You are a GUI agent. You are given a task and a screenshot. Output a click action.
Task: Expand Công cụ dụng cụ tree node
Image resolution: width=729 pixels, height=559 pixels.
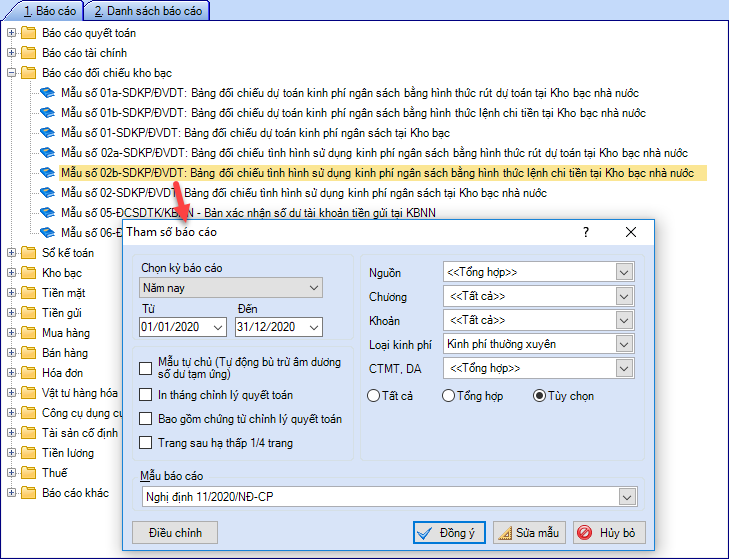[12, 413]
